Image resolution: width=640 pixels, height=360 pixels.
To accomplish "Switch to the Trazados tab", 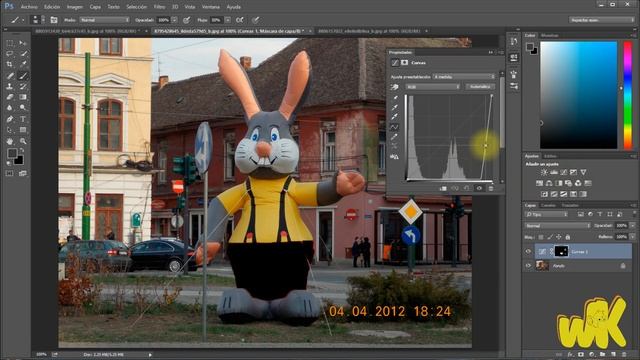I will (x=570, y=205).
